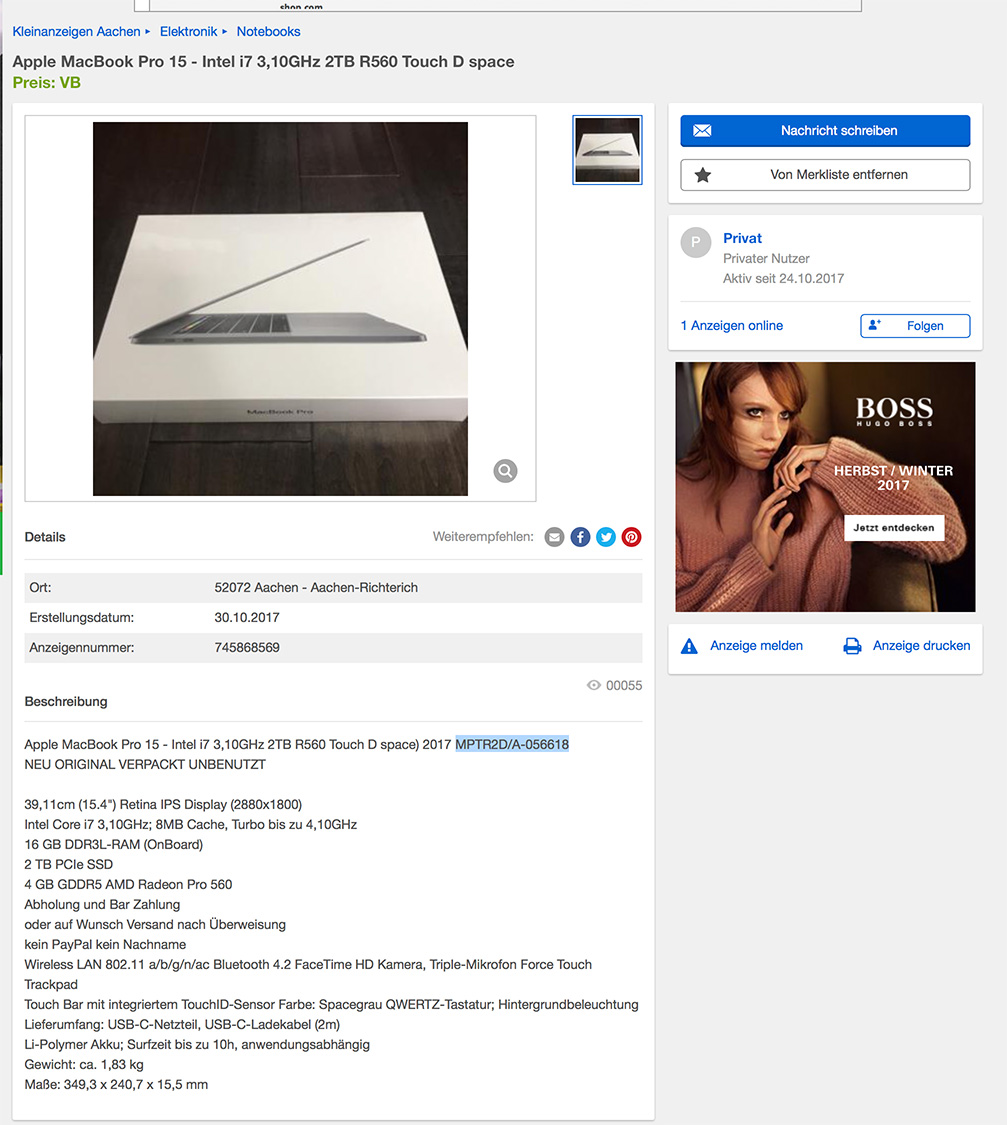Enlarge photo with magnifier icon
The height and width of the screenshot is (1125, 1007).
(506, 471)
